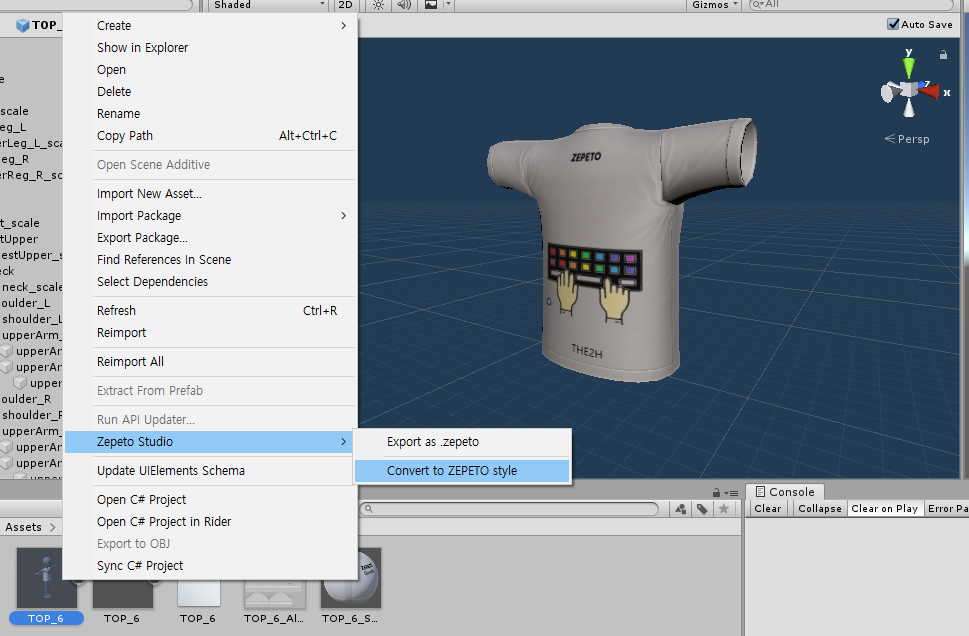969x636 pixels.
Task: Click Console Clear button
Action: click(x=768, y=509)
